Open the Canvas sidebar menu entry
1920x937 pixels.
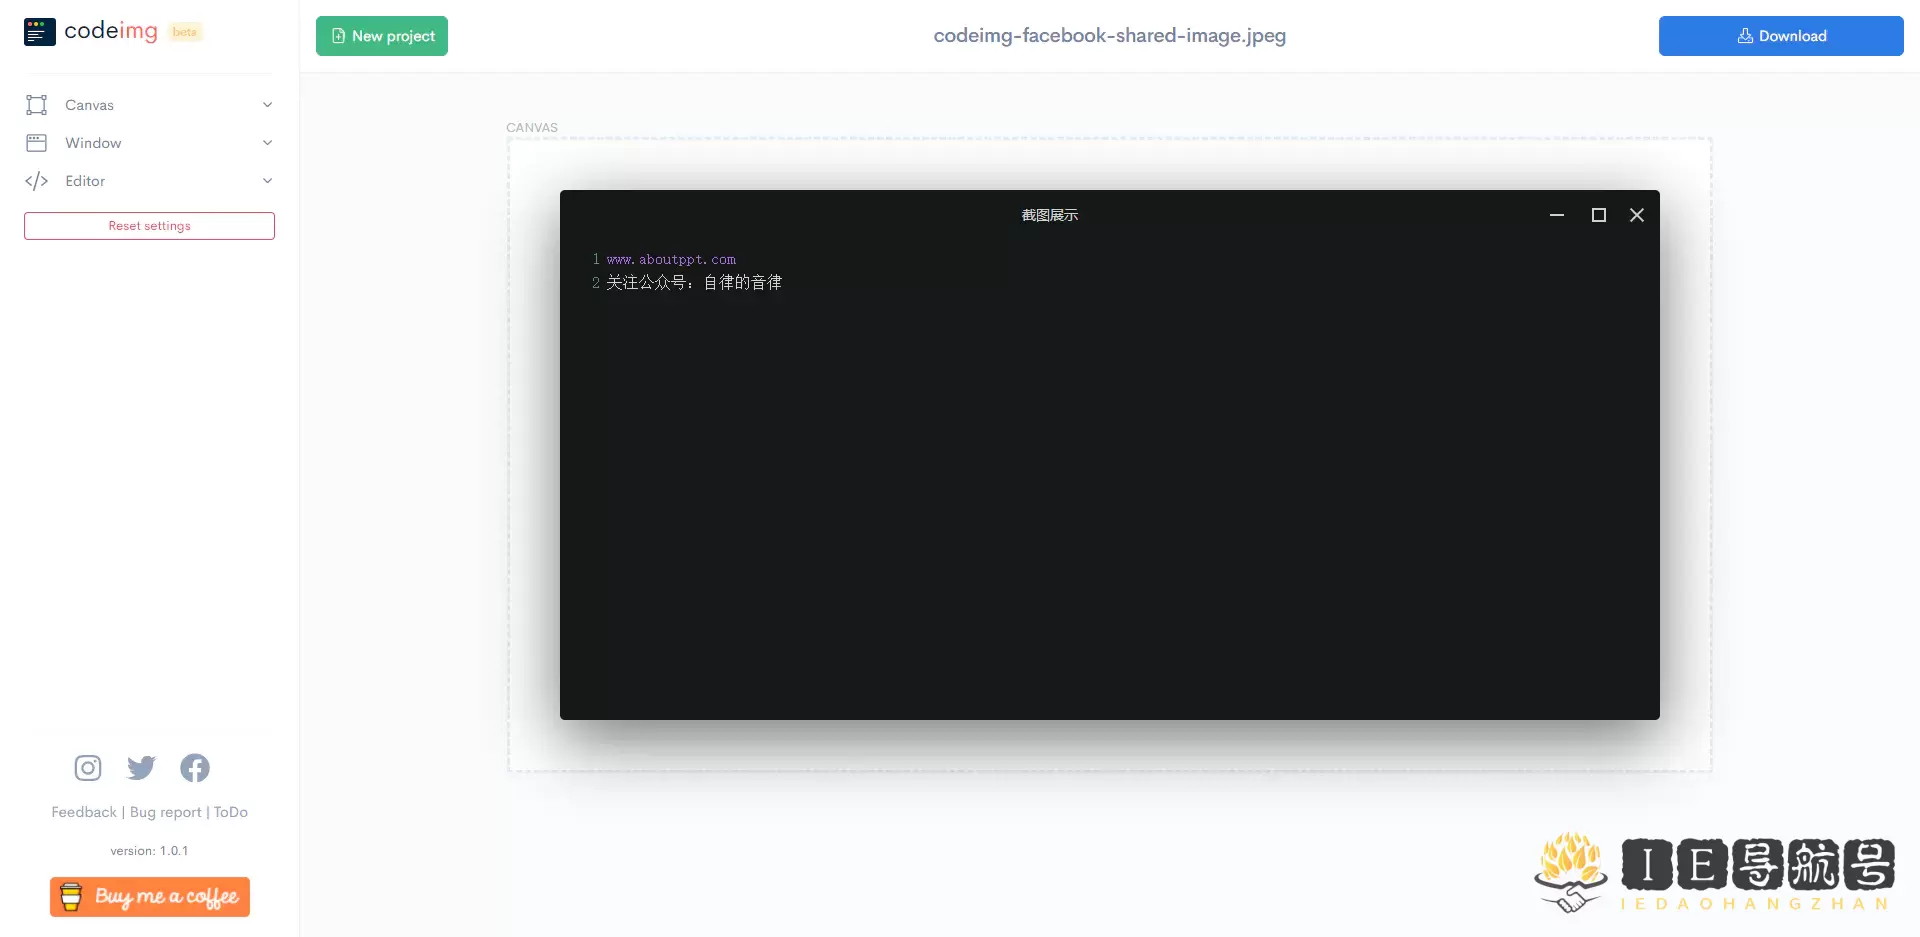(x=89, y=105)
